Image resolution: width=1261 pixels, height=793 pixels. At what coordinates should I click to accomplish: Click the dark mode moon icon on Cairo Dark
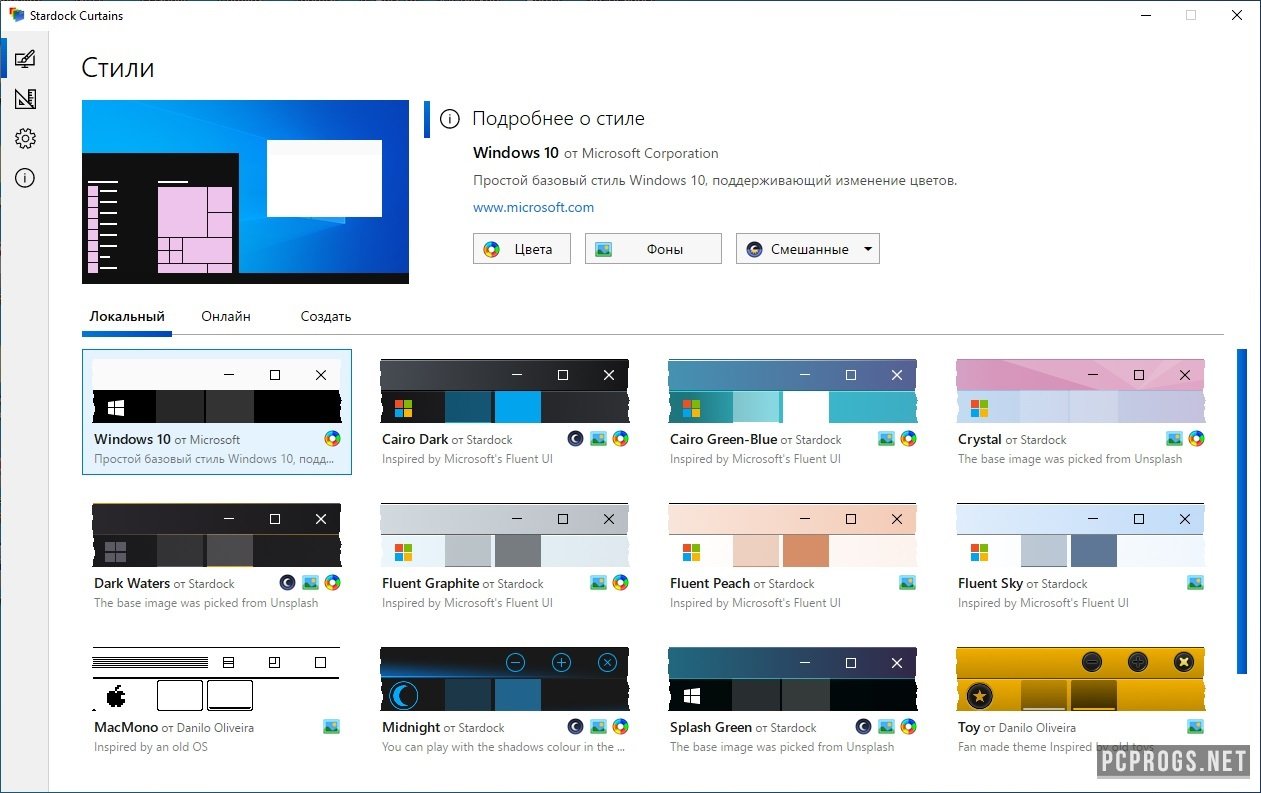coord(575,439)
